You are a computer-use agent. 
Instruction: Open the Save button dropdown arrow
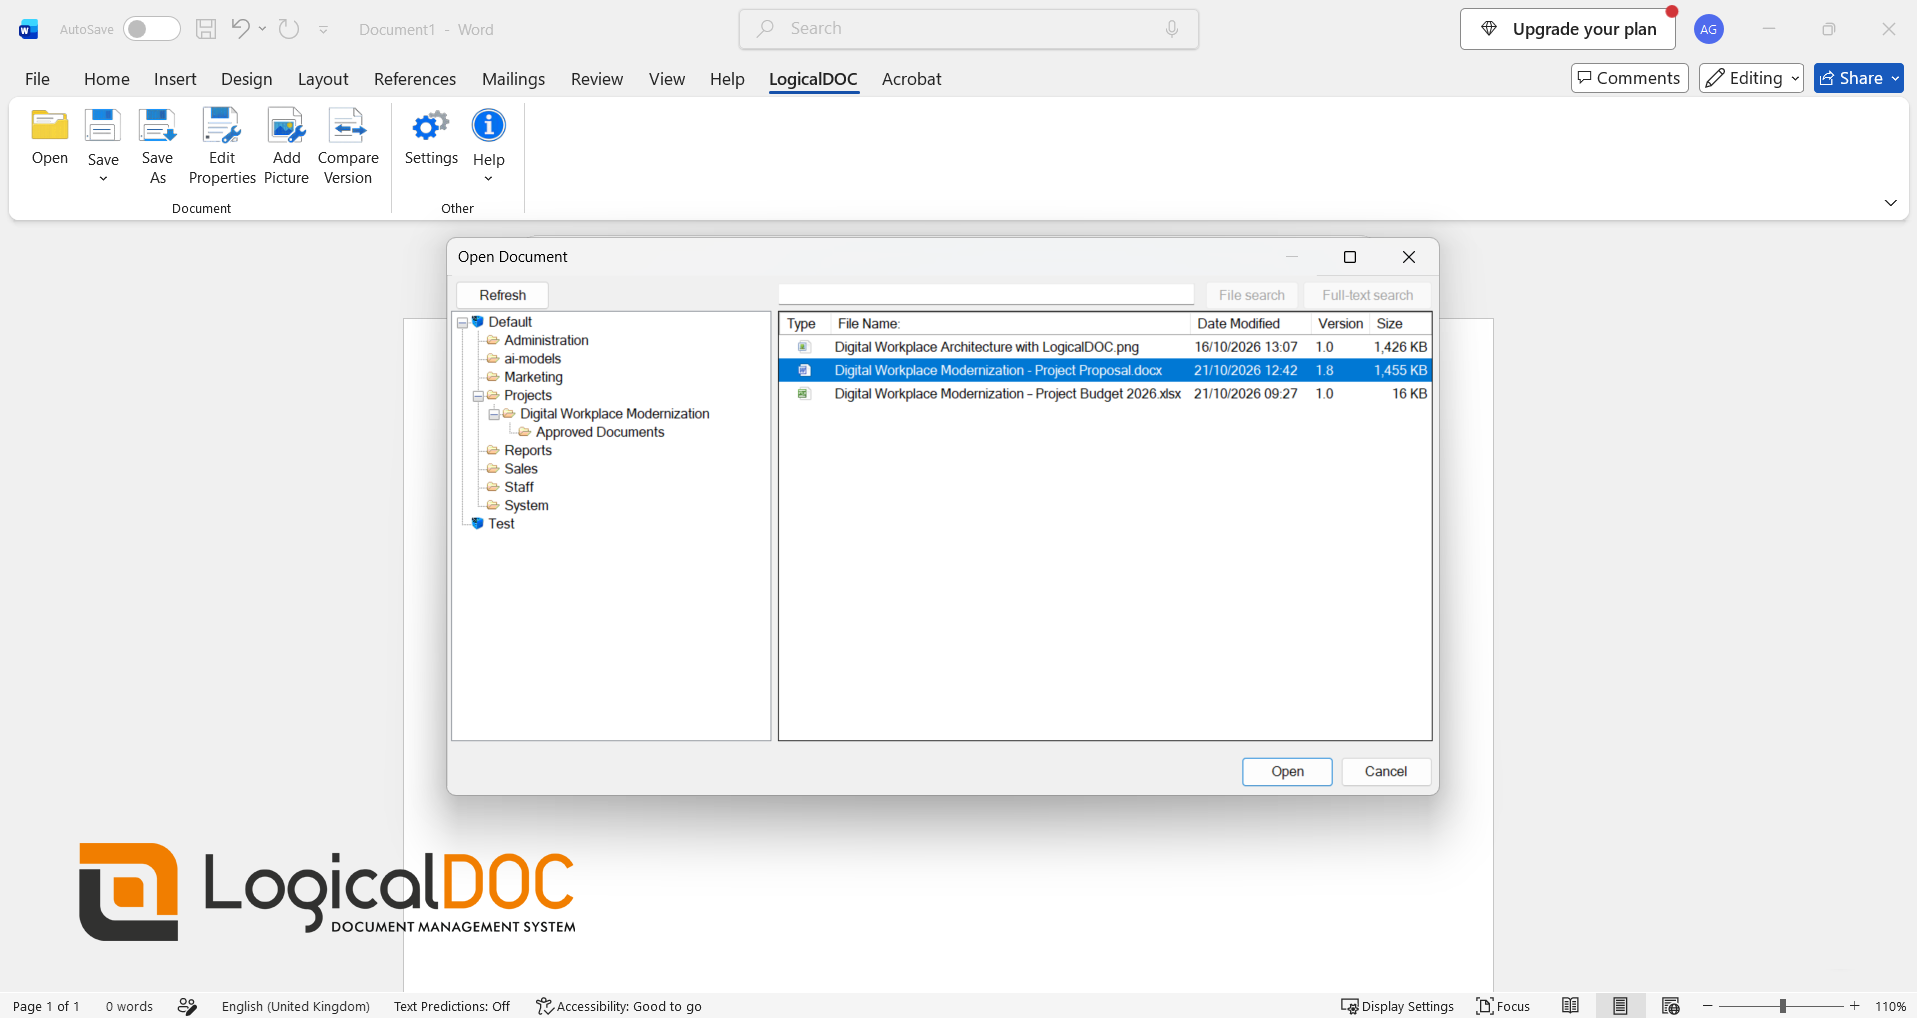[x=103, y=180]
